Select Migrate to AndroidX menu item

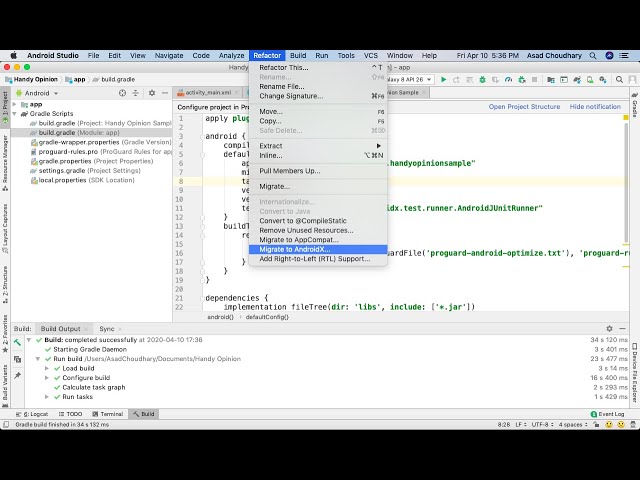[x=318, y=249]
